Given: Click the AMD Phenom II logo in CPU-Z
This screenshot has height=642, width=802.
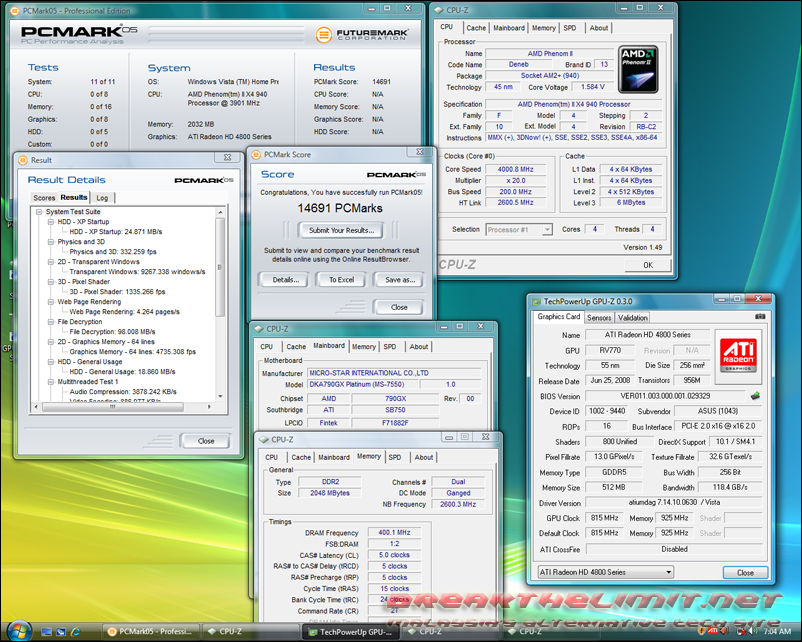Looking at the screenshot, I should click(x=638, y=70).
